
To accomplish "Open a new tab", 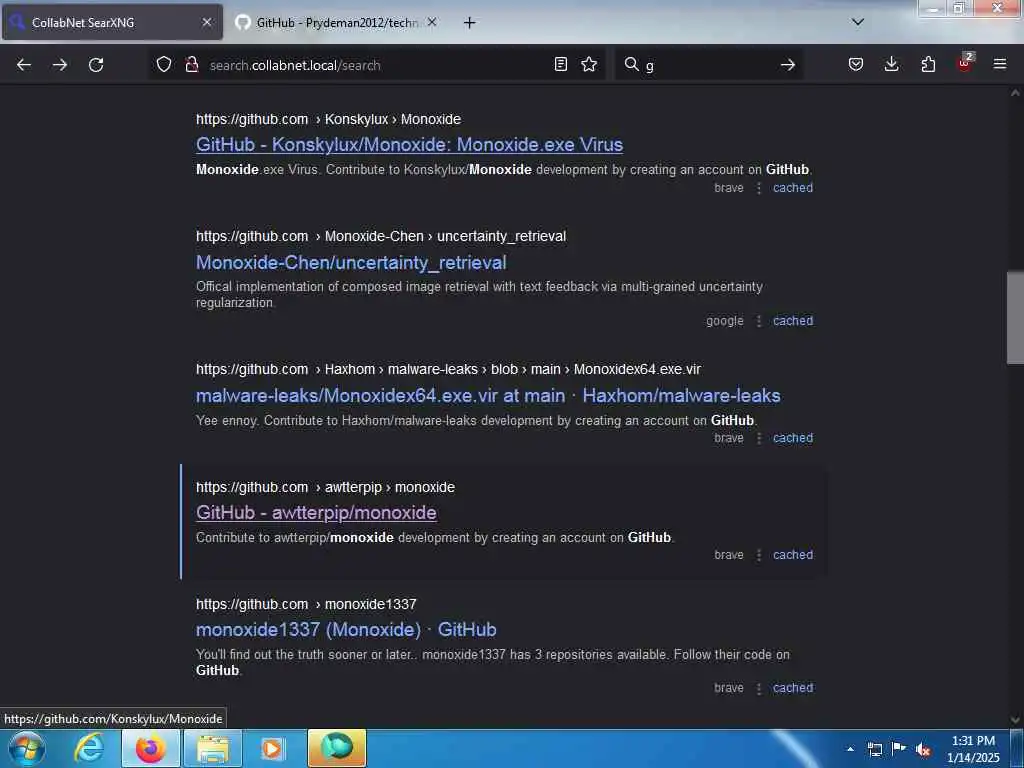I will pos(469,23).
